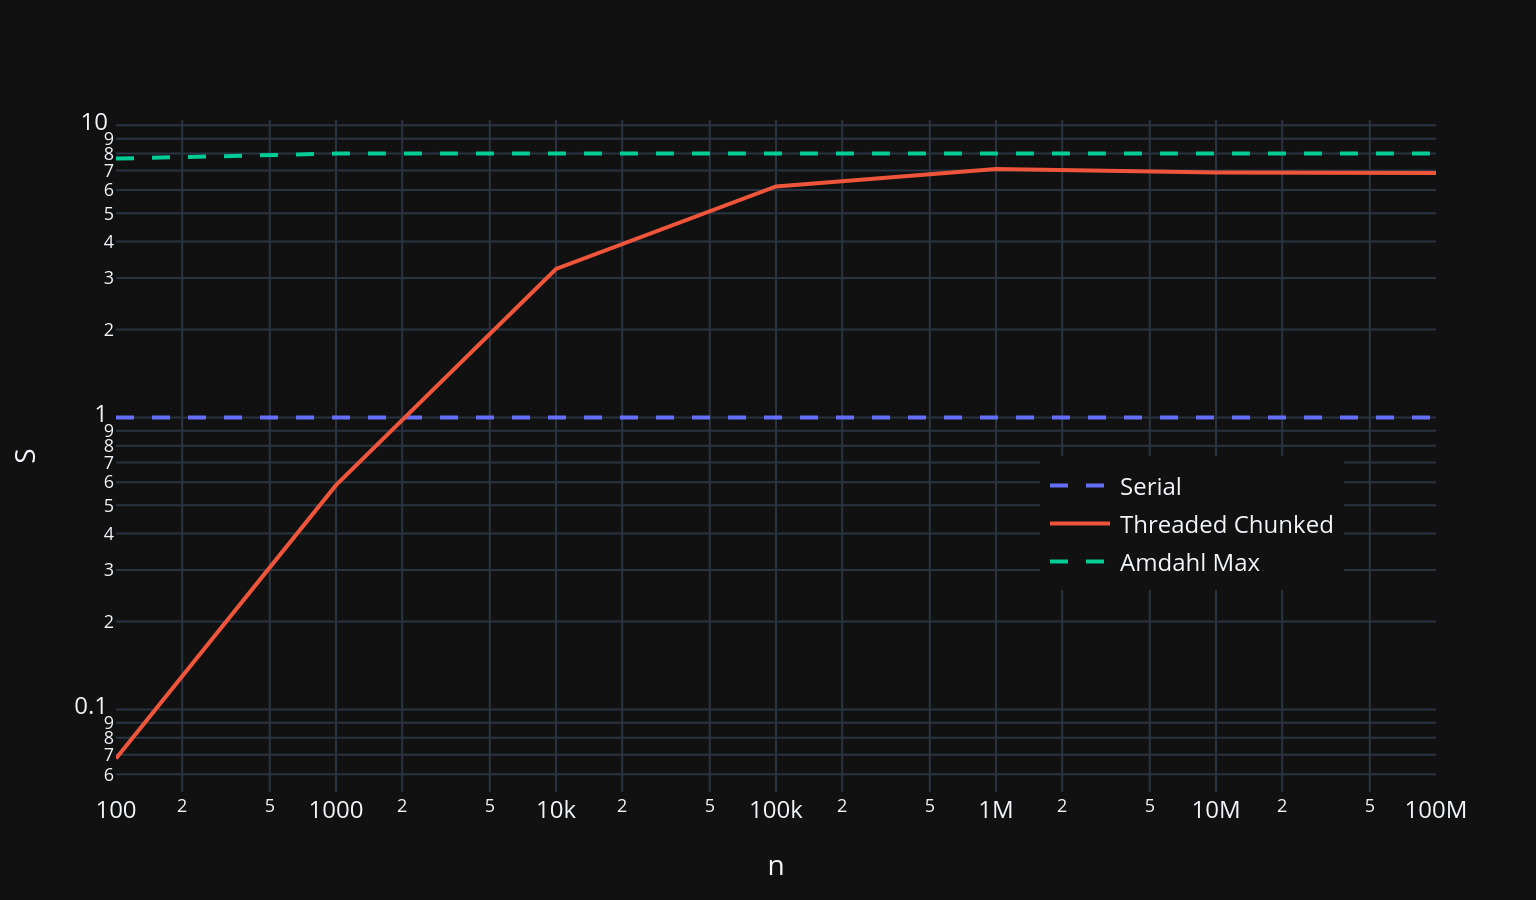Image resolution: width=1536 pixels, height=900 pixels.
Task: Click the "0.1" y-axis tick label
Action: [90, 706]
